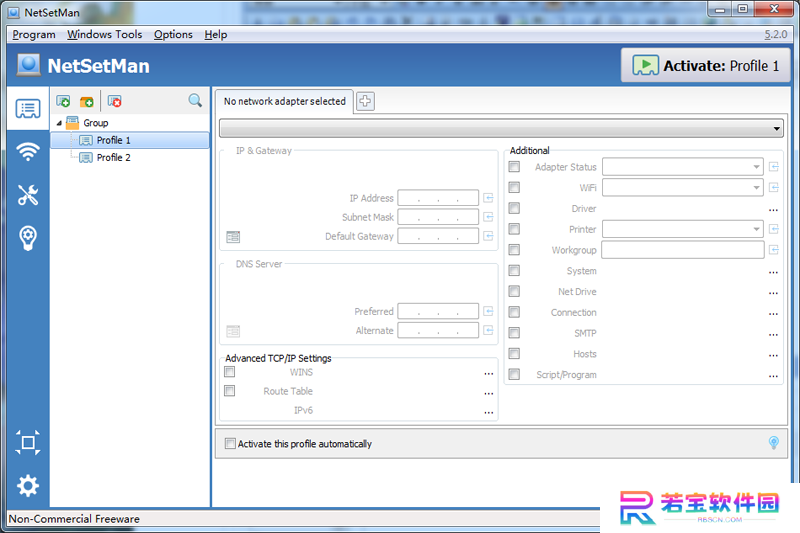Open SMTP settings ellipsis button
The width and height of the screenshot is (800, 533).
773,335
